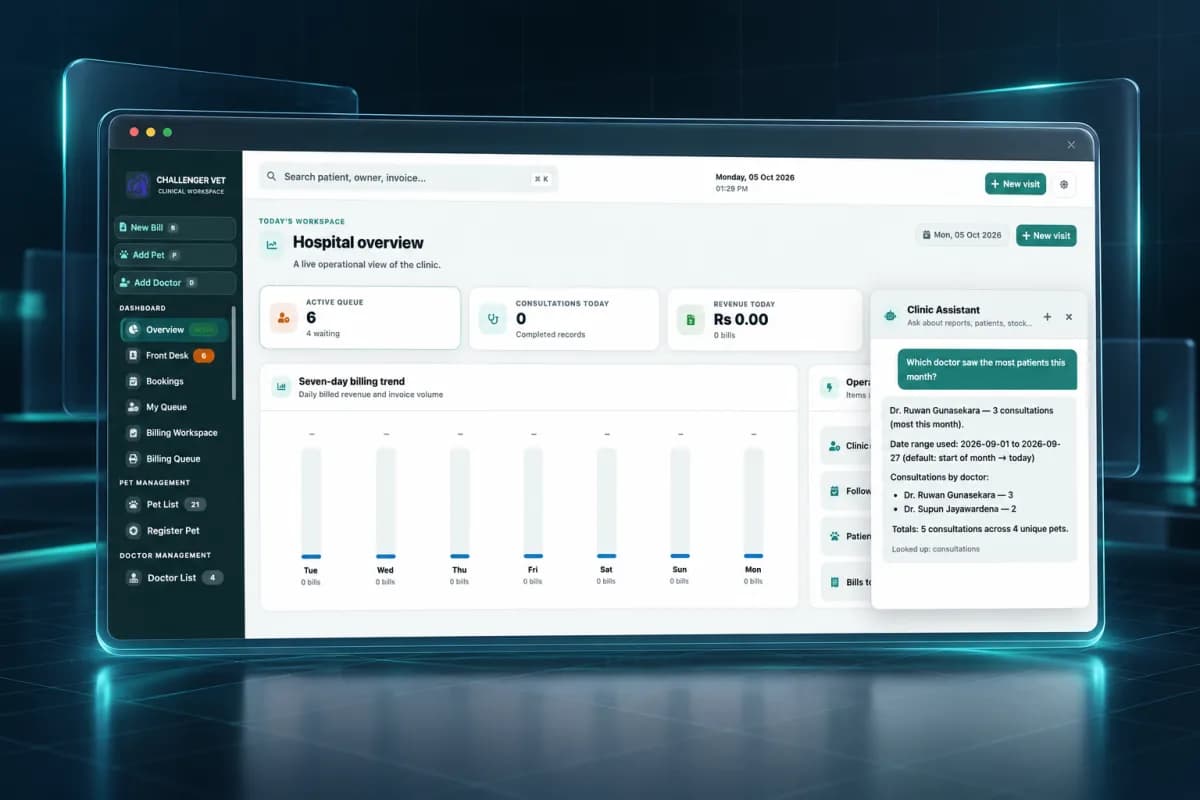Click the Hospital overview chart icon
Screen dimensions: 1200x800
(272, 243)
